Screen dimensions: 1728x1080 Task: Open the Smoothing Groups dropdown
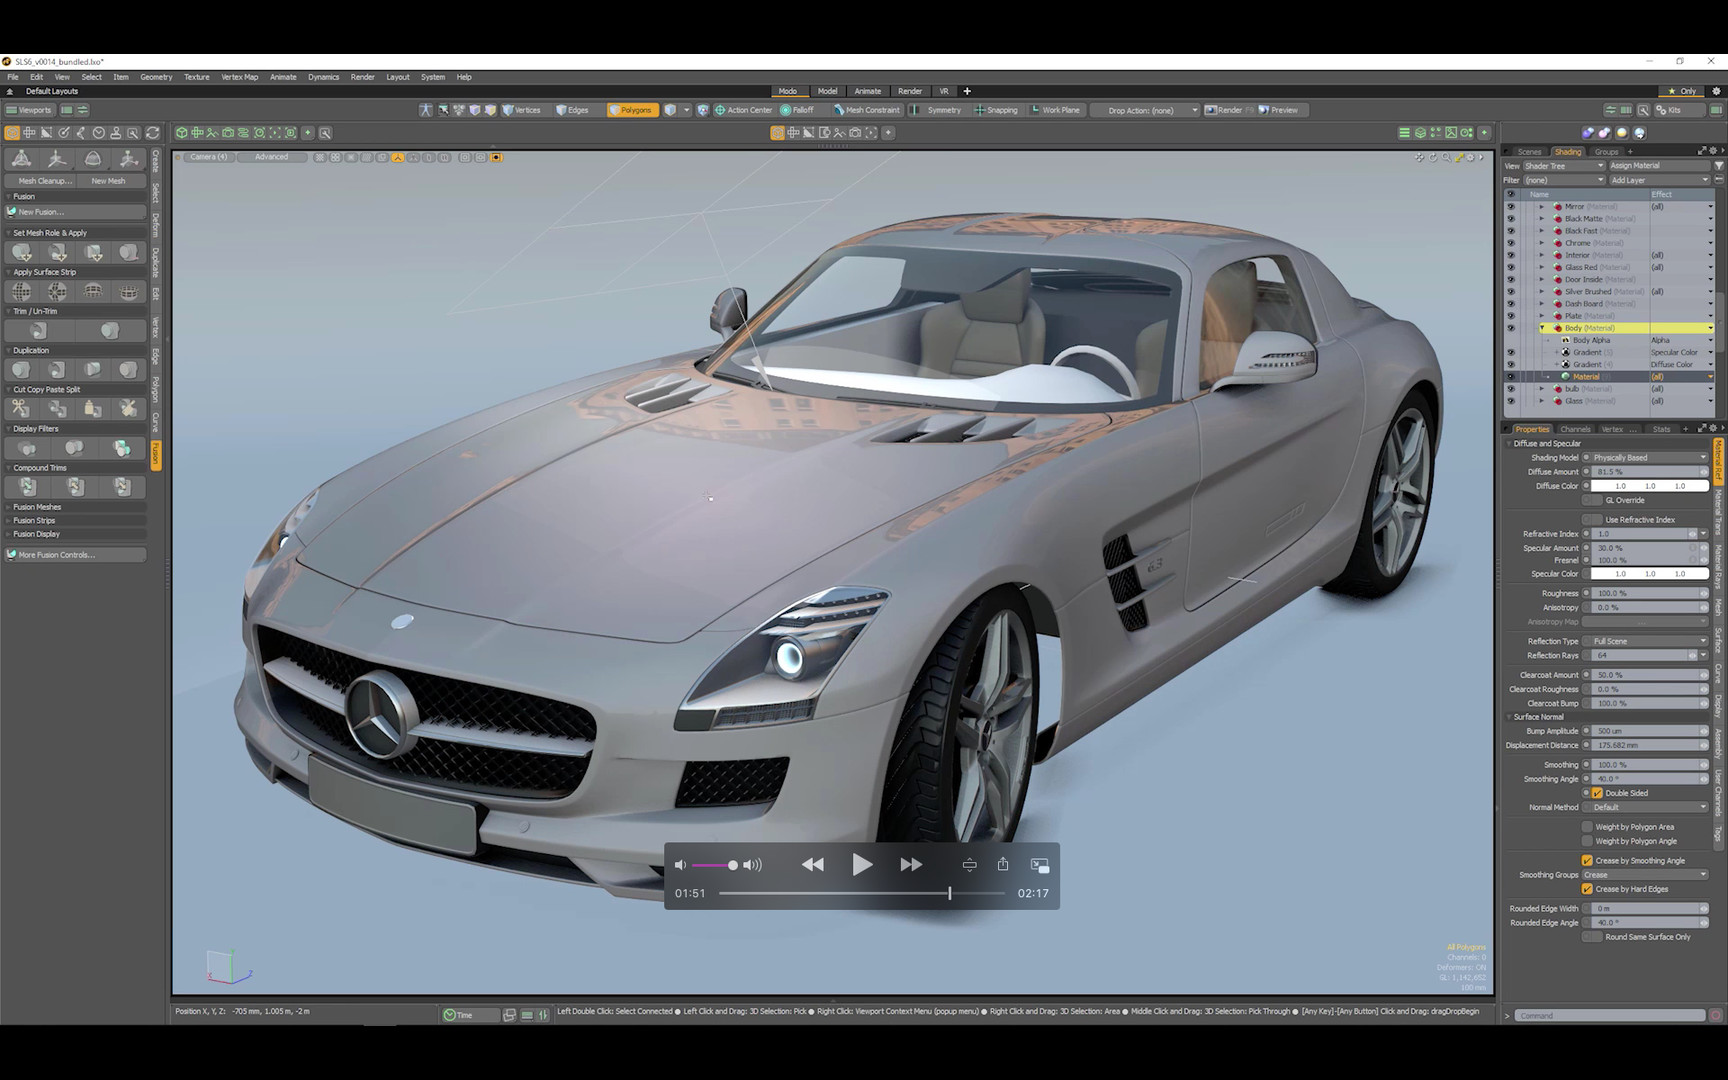point(1645,875)
